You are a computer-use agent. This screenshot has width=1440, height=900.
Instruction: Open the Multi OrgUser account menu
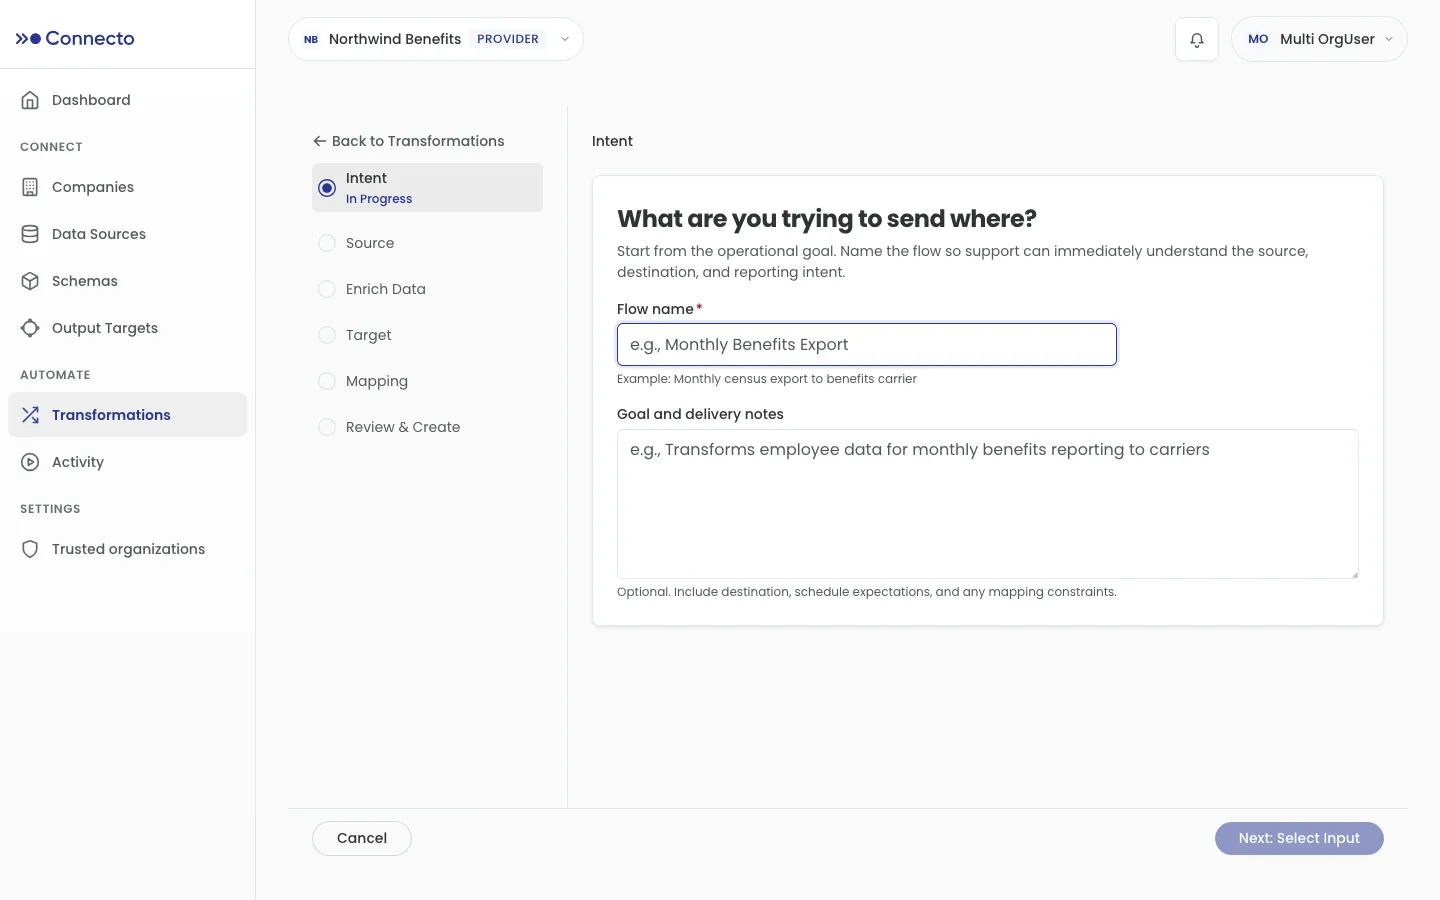pos(1319,39)
